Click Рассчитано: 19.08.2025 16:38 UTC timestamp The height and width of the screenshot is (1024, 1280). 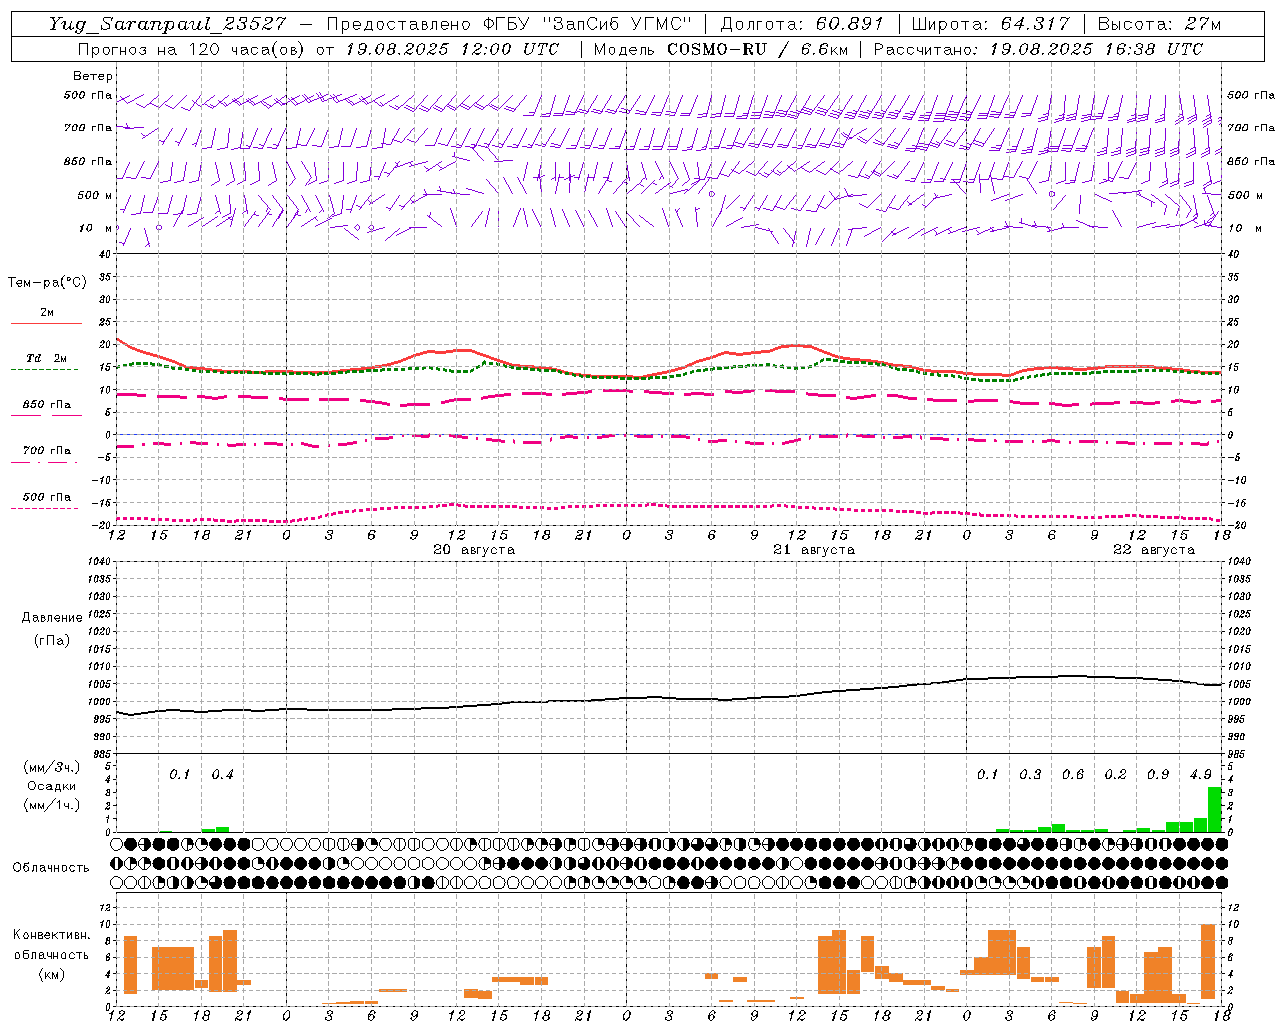(1038, 49)
